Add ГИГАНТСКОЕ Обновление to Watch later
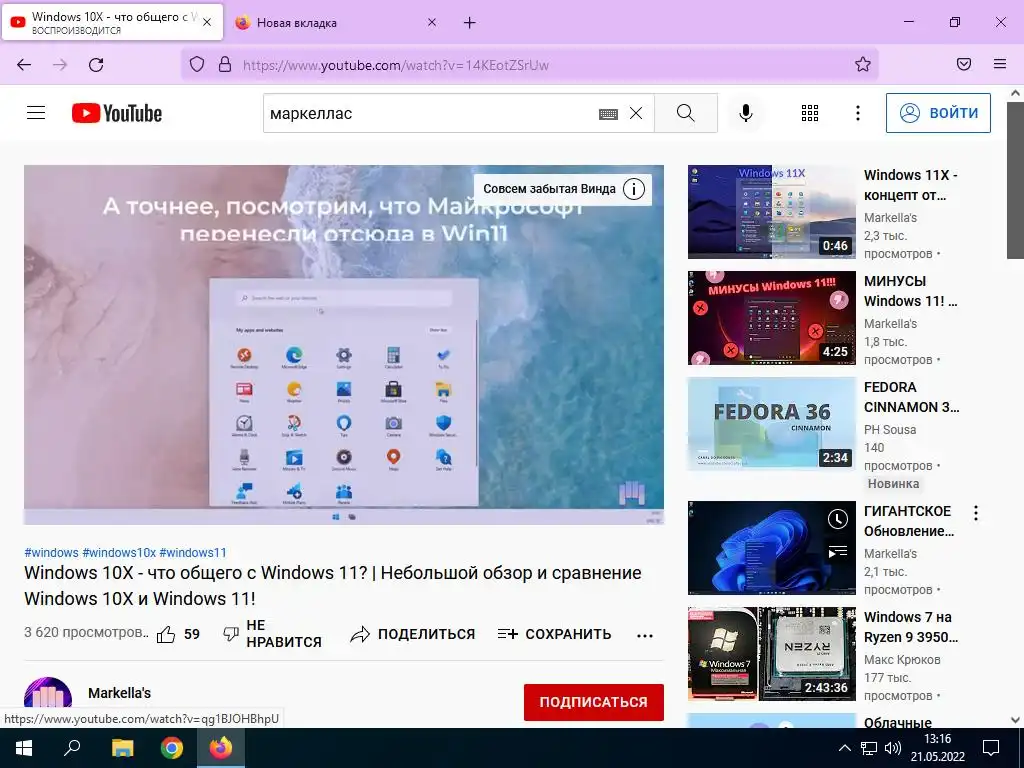Screen dimensions: 1024x768 pos(838,520)
